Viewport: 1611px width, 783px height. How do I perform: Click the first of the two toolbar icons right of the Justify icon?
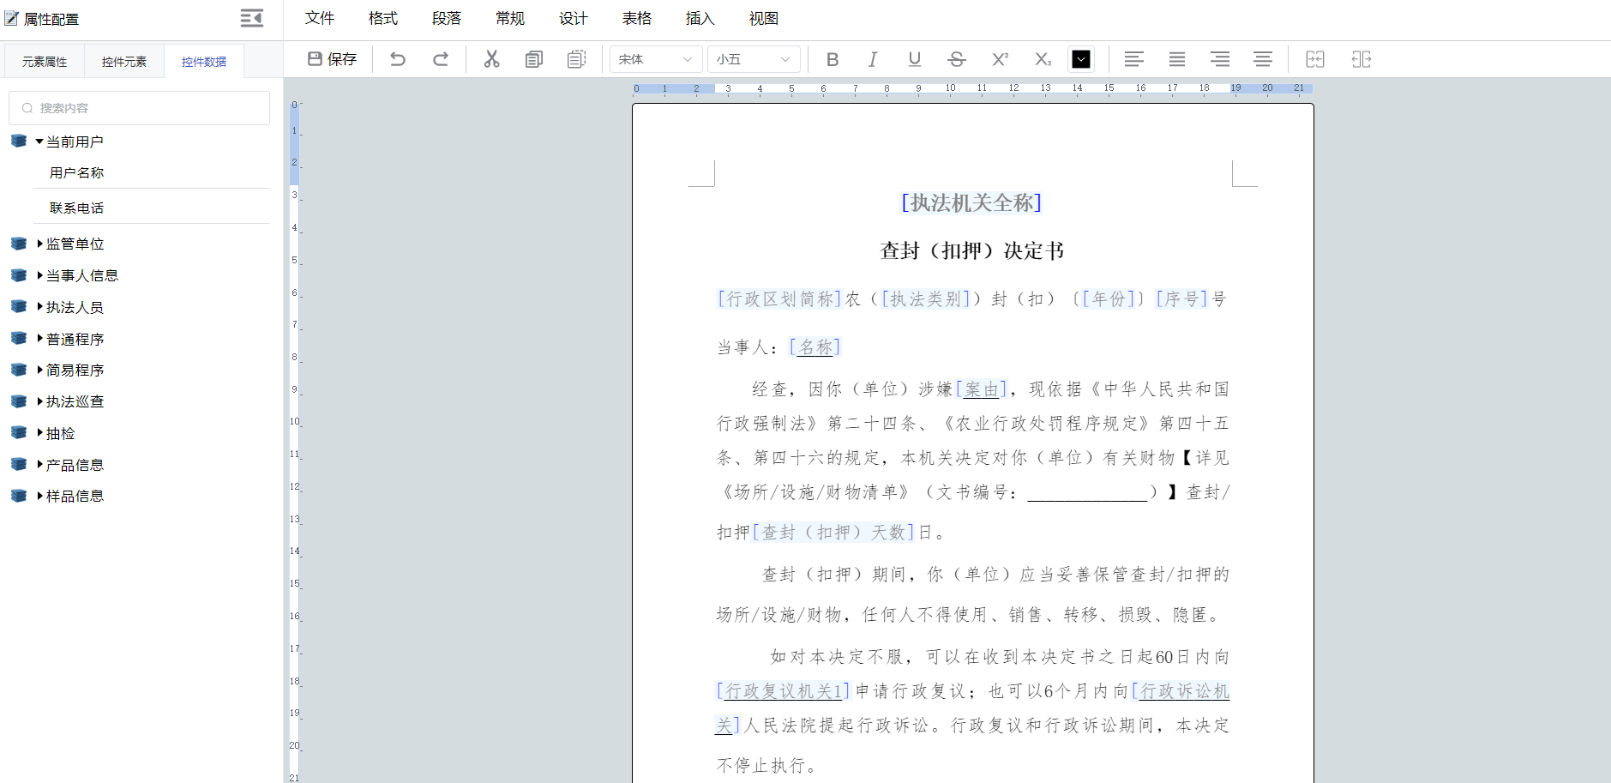1315,59
